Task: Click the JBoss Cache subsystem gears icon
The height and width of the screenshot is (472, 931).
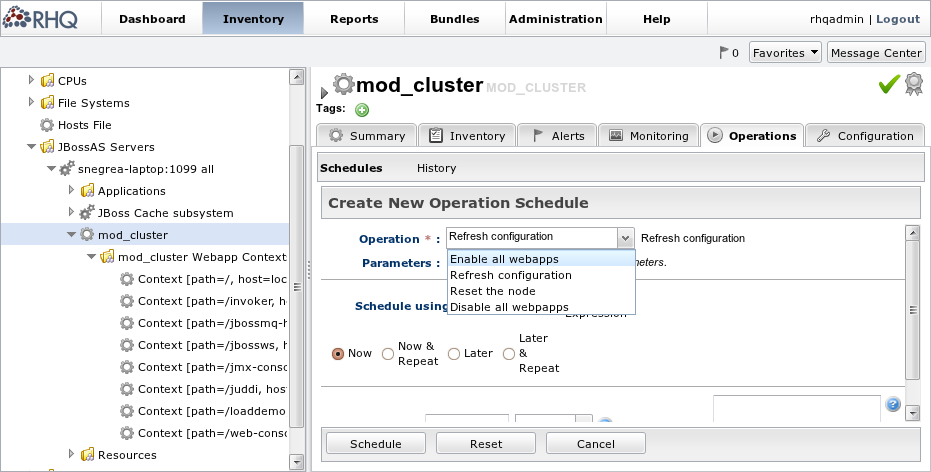Action: 87,213
